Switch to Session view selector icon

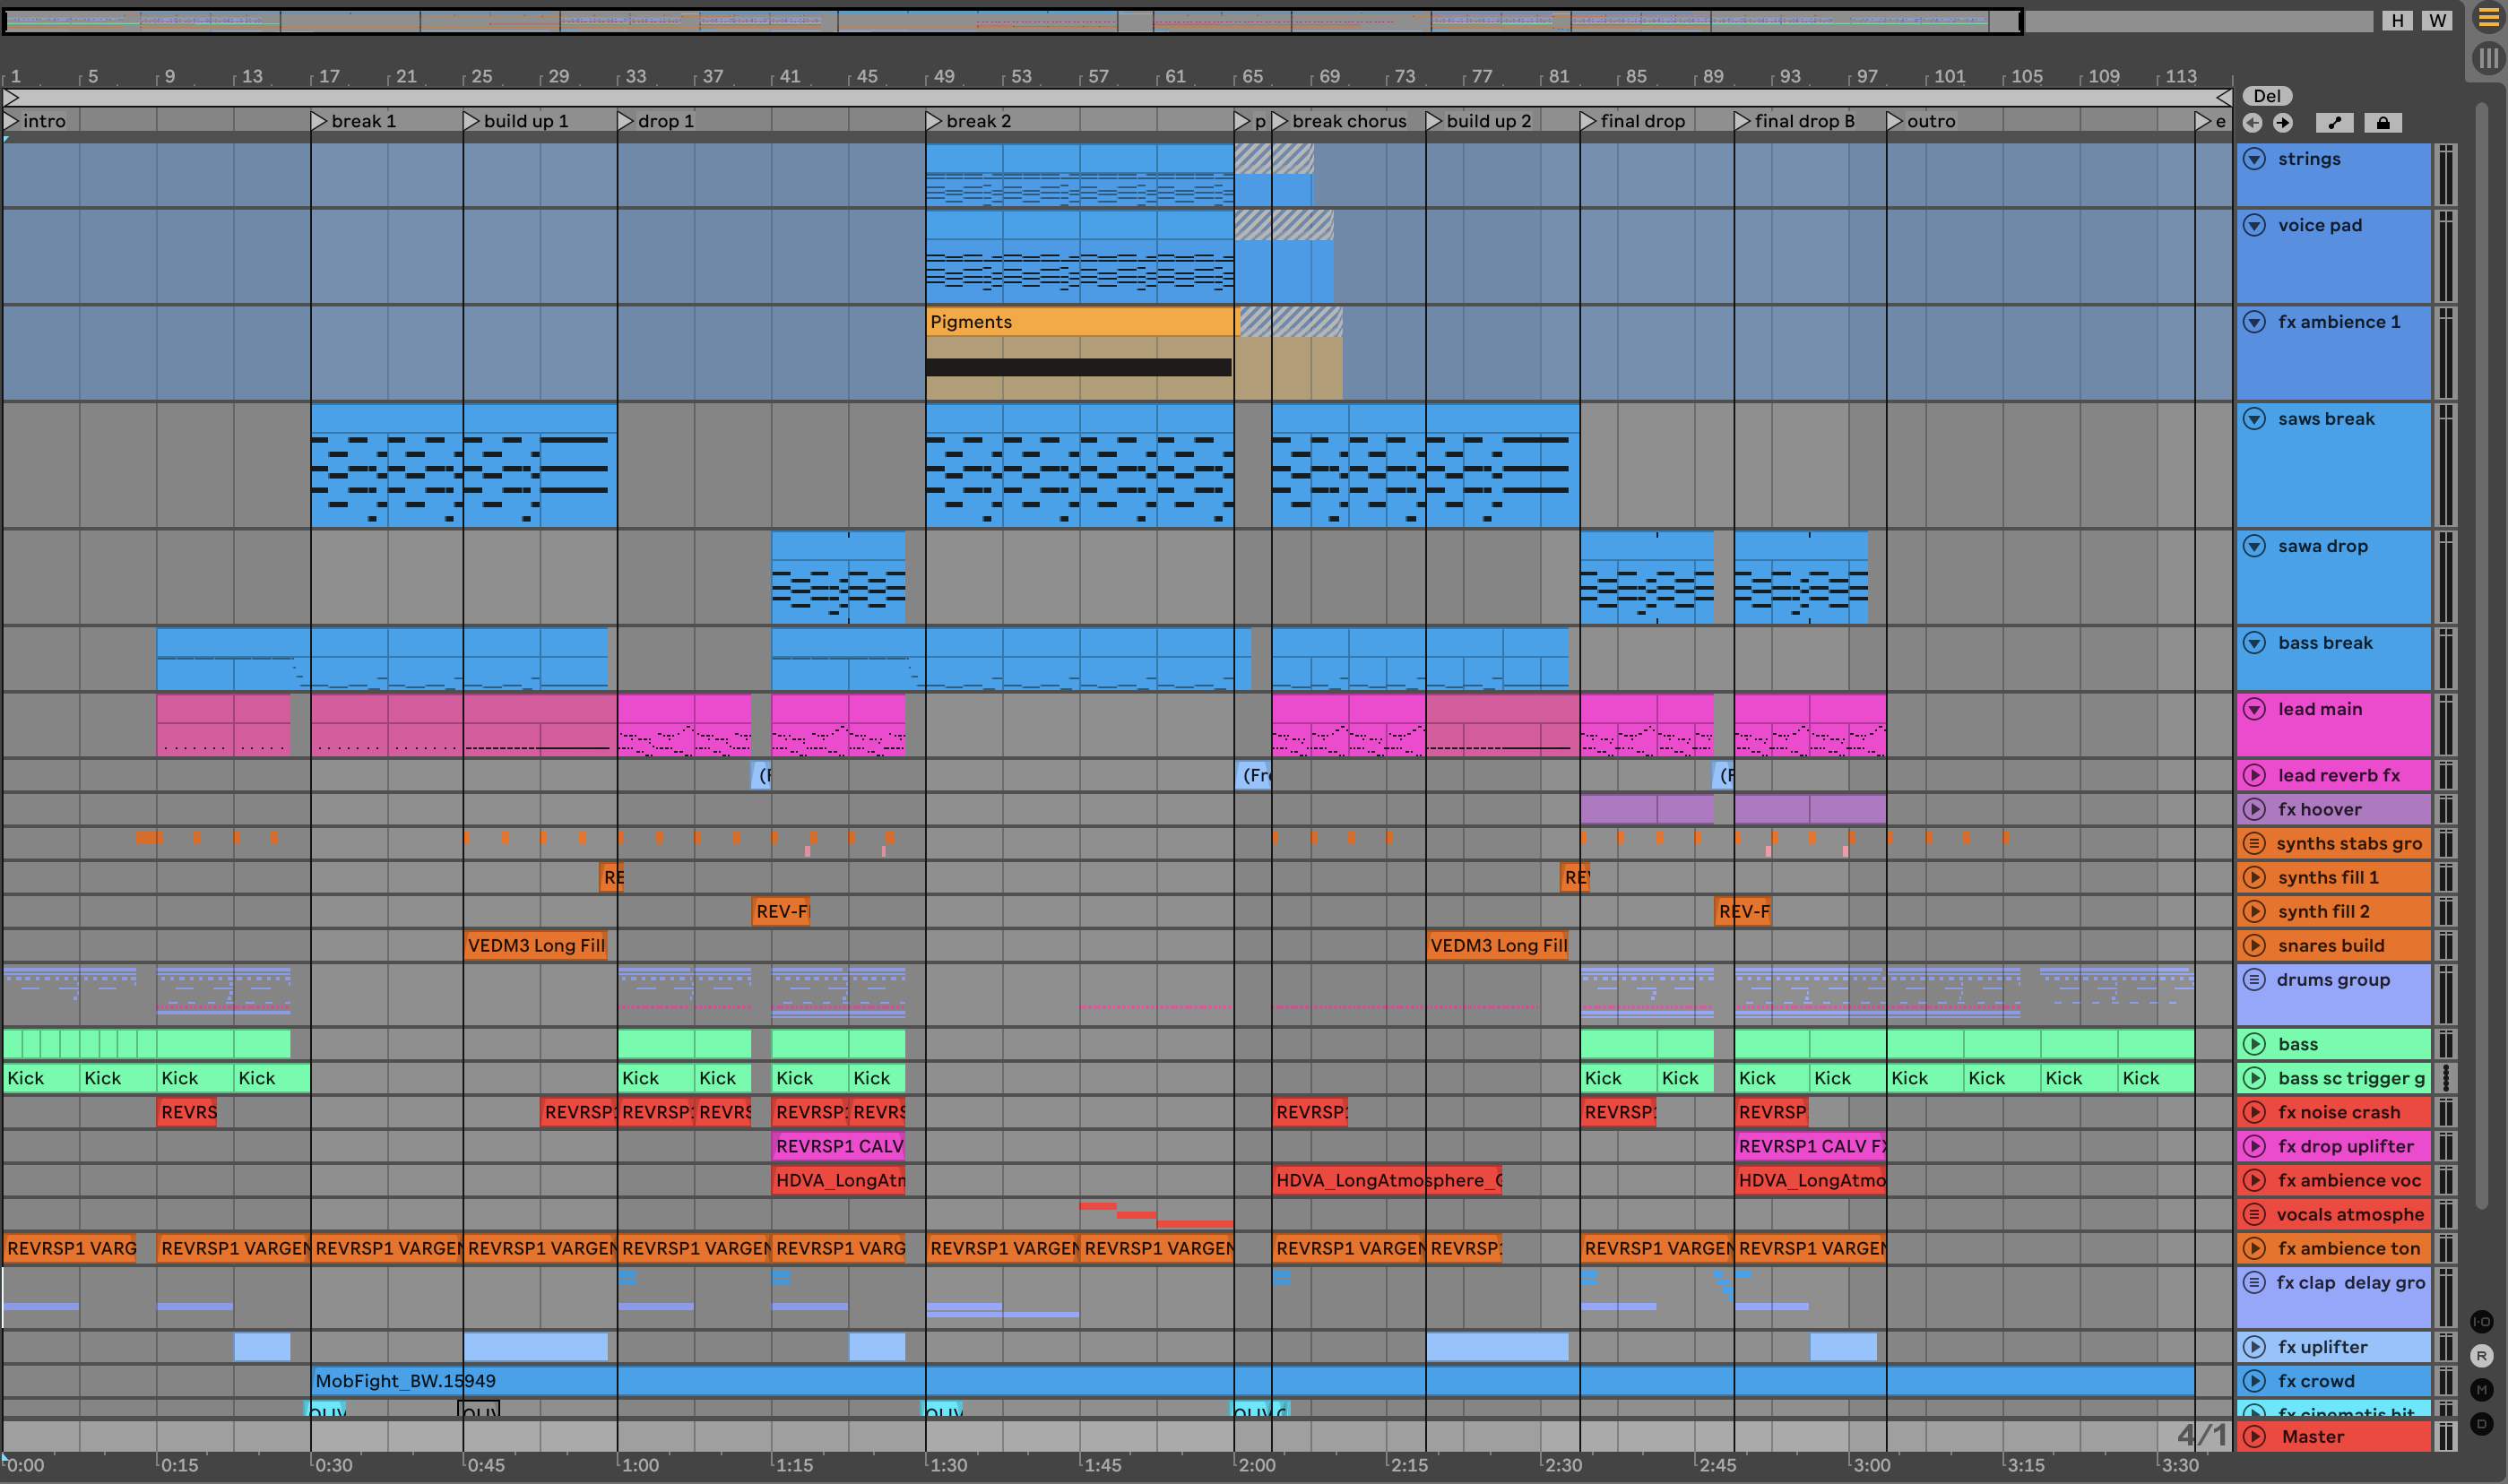[2488, 58]
